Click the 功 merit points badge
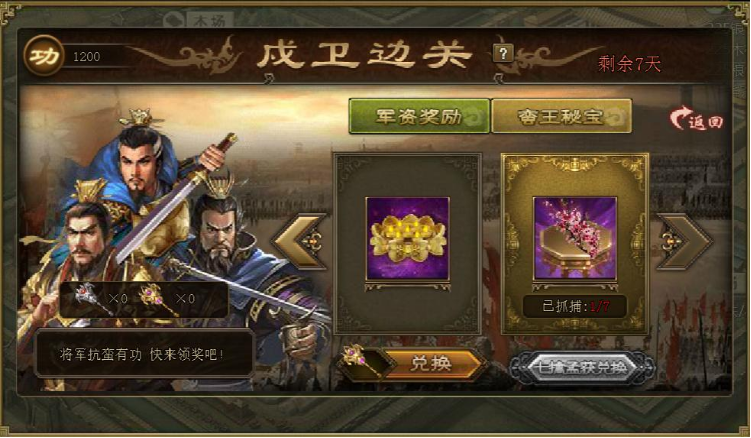The height and width of the screenshot is (438, 751). click(x=44, y=56)
